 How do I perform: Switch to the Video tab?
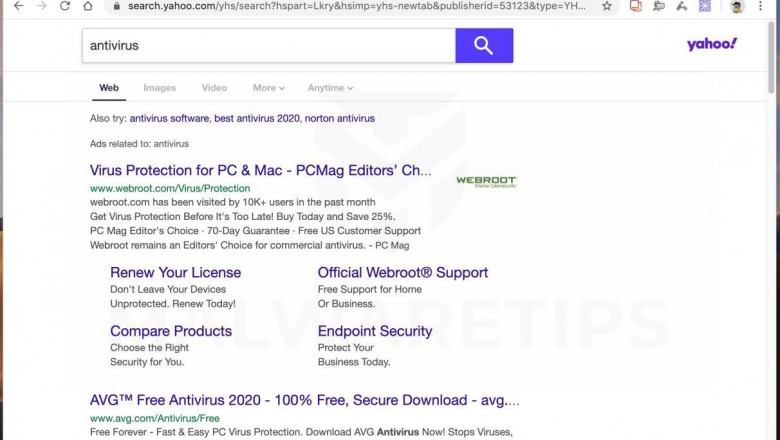pos(214,88)
